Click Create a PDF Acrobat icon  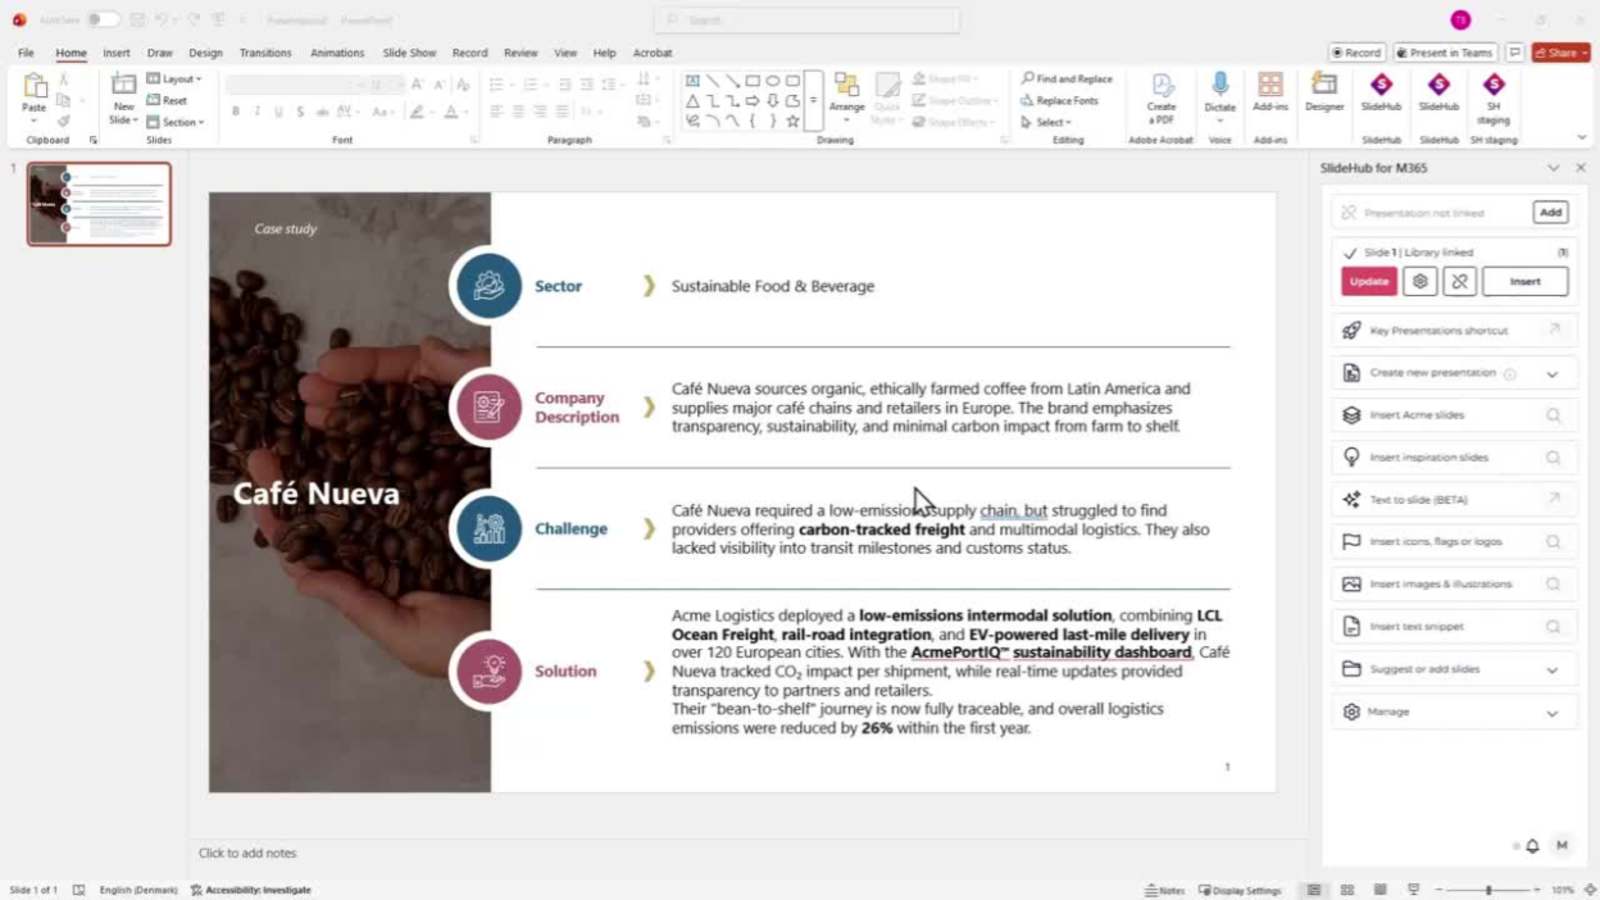[x=1161, y=98]
